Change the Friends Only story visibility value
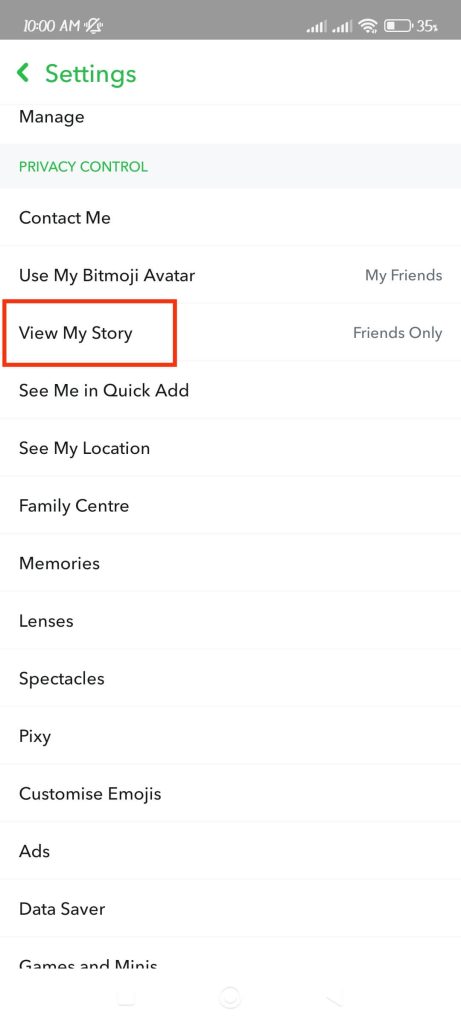This screenshot has height=1024, width=461. pos(398,333)
